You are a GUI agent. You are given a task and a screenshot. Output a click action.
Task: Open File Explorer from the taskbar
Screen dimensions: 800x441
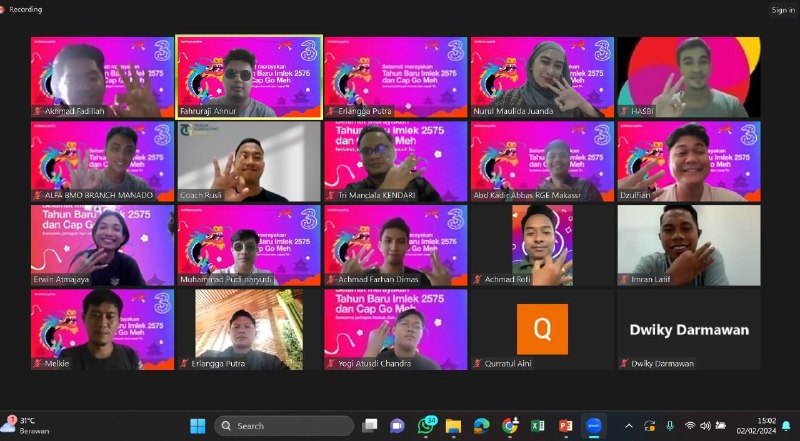click(453, 426)
